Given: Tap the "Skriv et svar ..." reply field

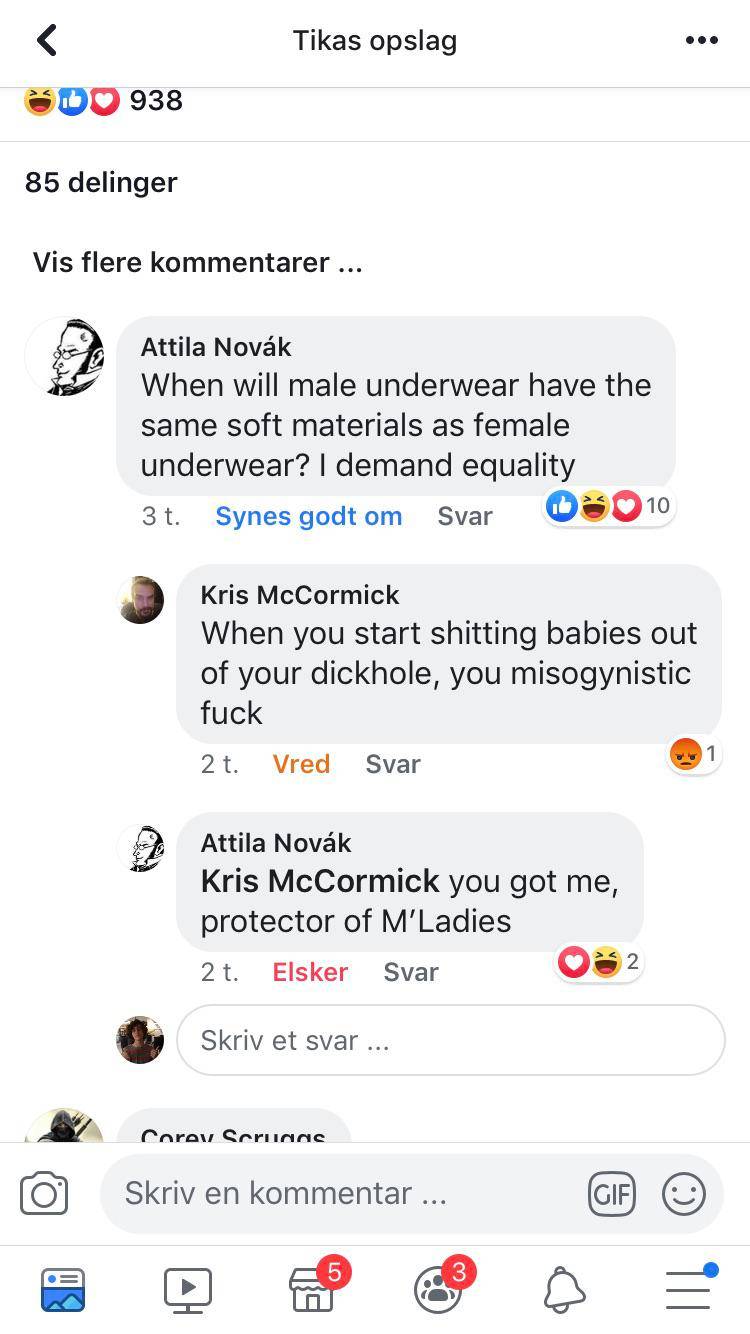Looking at the screenshot, I should click(450, 1040).
